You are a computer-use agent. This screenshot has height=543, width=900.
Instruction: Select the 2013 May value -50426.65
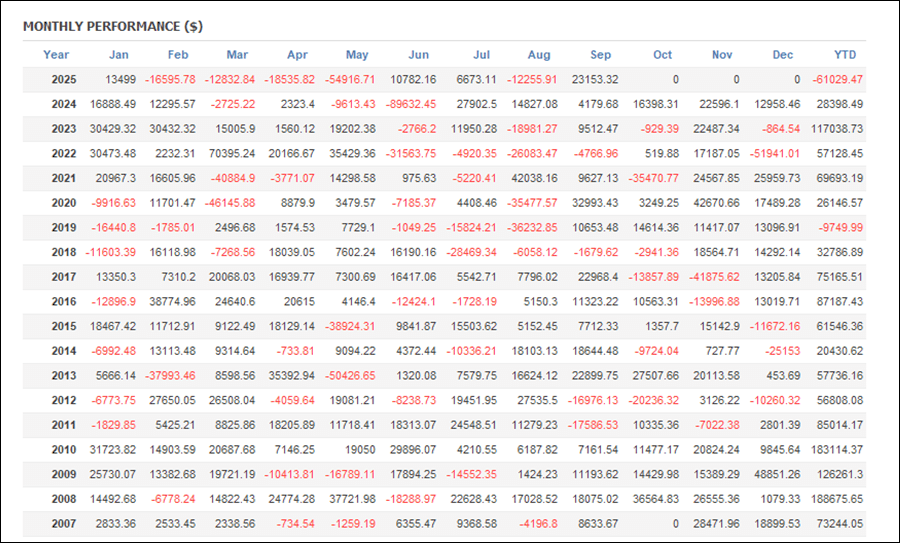click(345, 375)
